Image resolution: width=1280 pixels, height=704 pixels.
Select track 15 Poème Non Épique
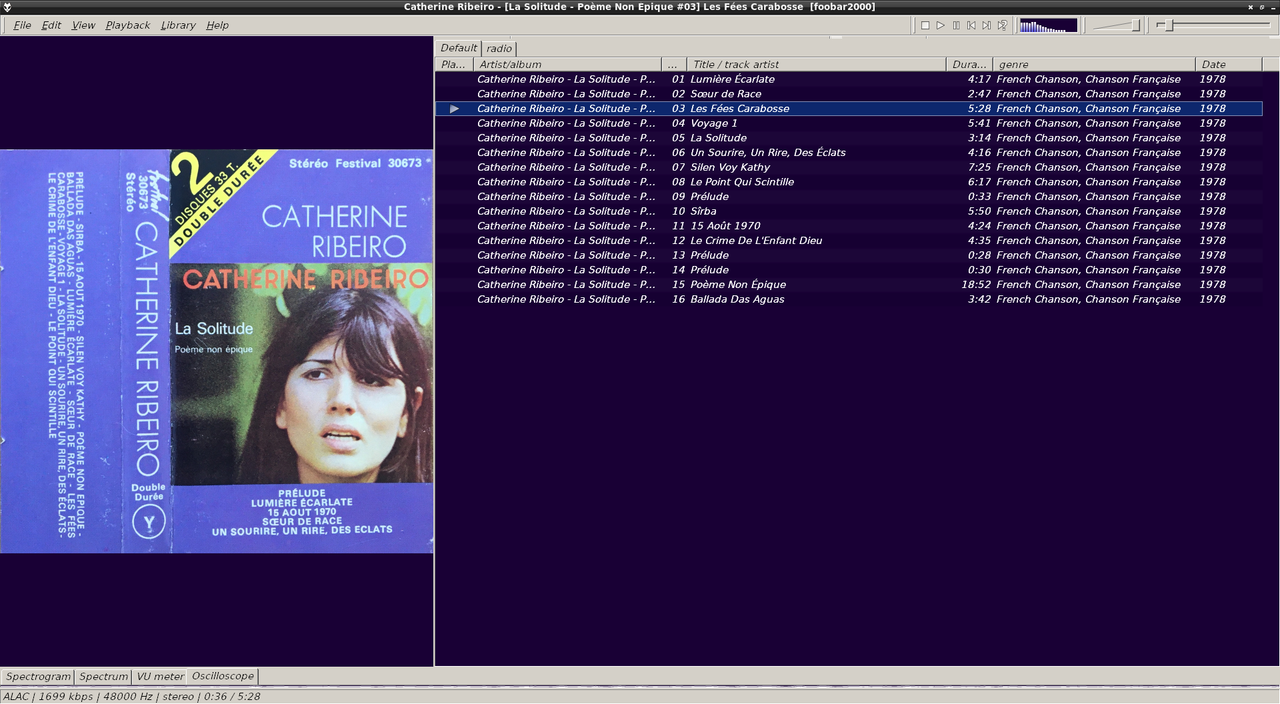point(849,284)
